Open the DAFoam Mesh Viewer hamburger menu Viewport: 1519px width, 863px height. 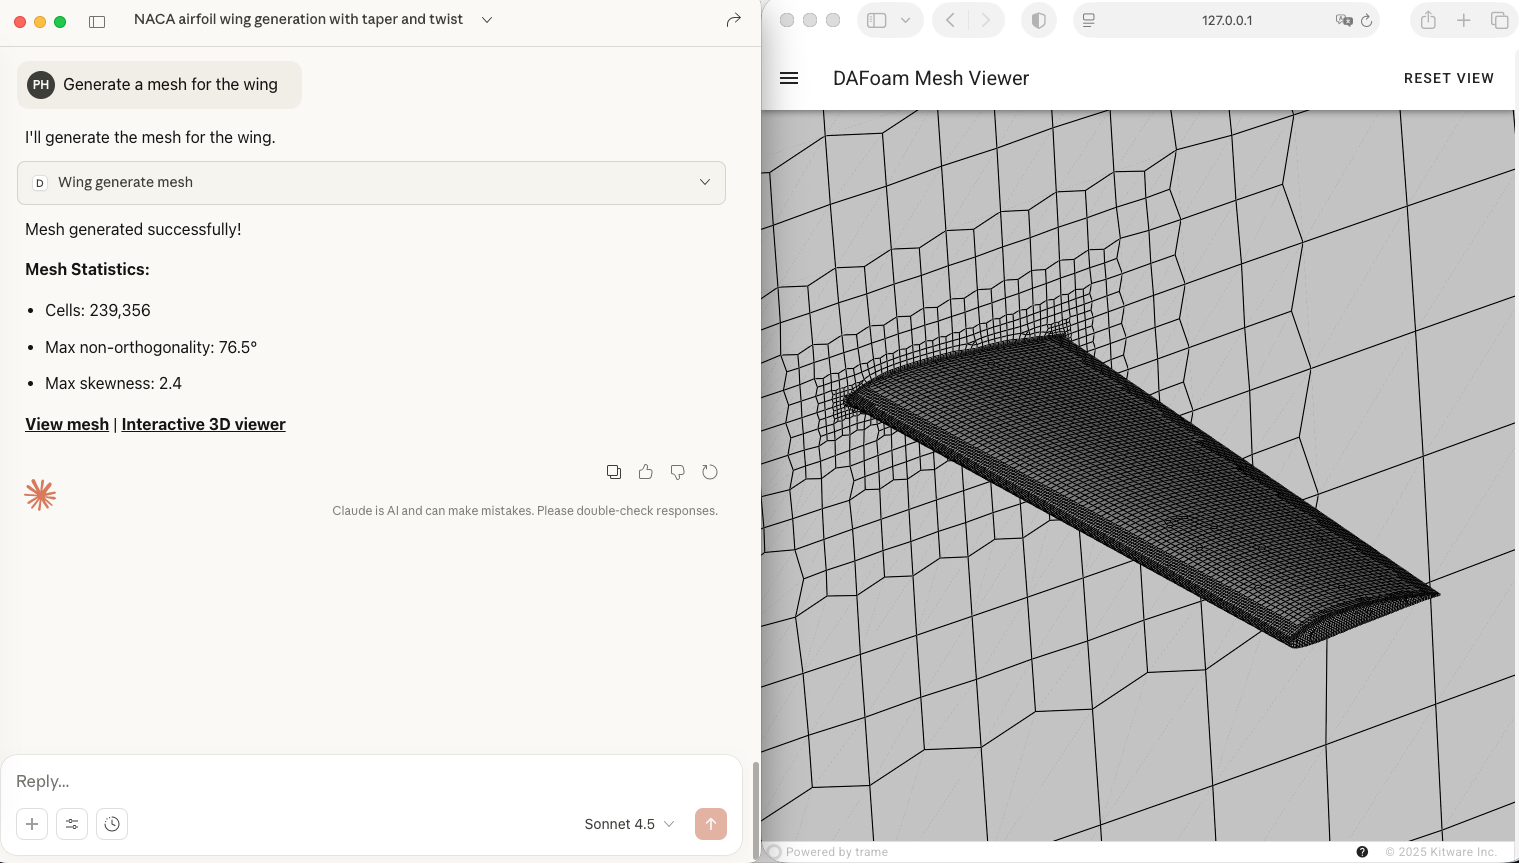pos(789,78)
